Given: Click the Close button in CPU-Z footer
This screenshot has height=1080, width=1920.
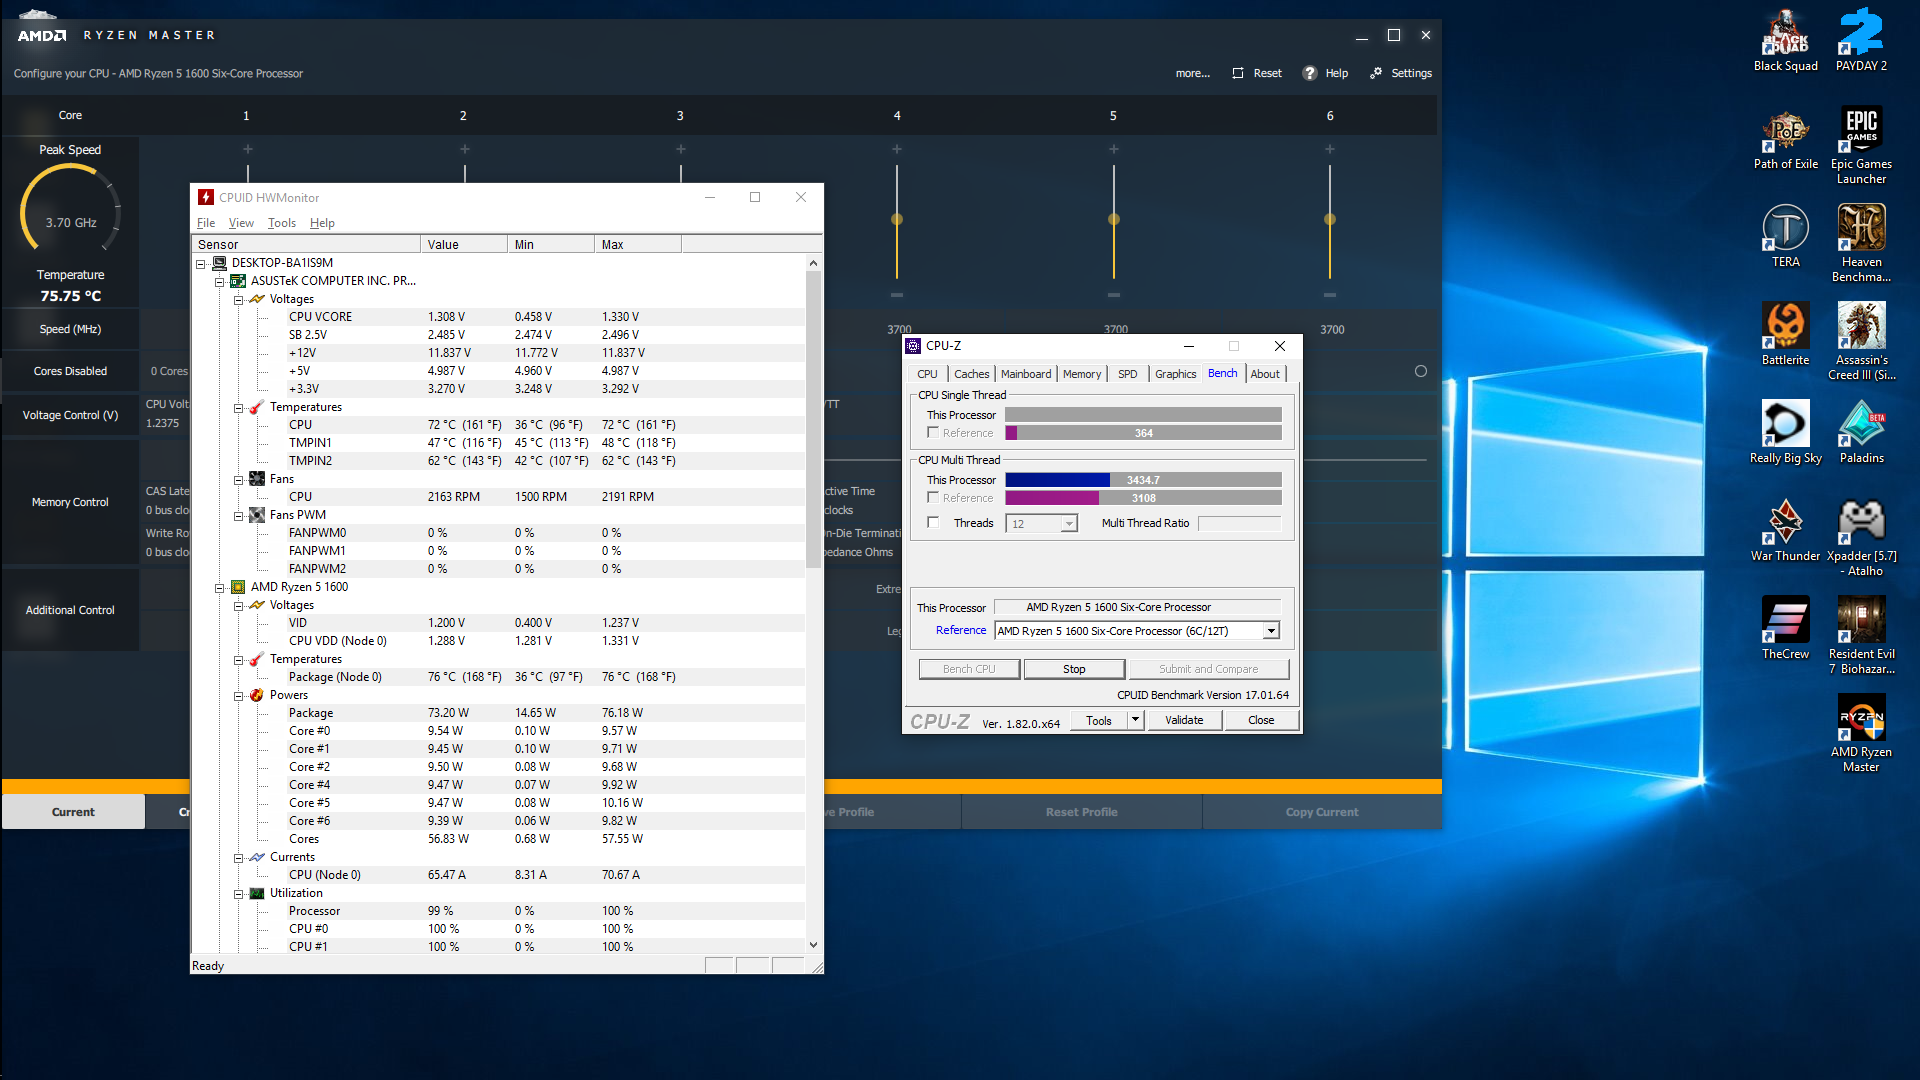Looking at the screenshot, I should coord(1261,720).
